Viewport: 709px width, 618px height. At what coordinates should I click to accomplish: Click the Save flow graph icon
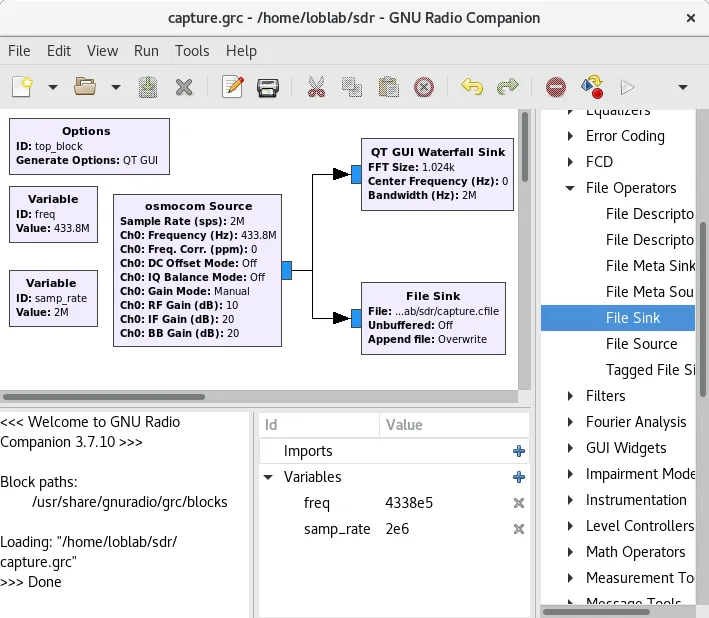click(x=147, y=87)
